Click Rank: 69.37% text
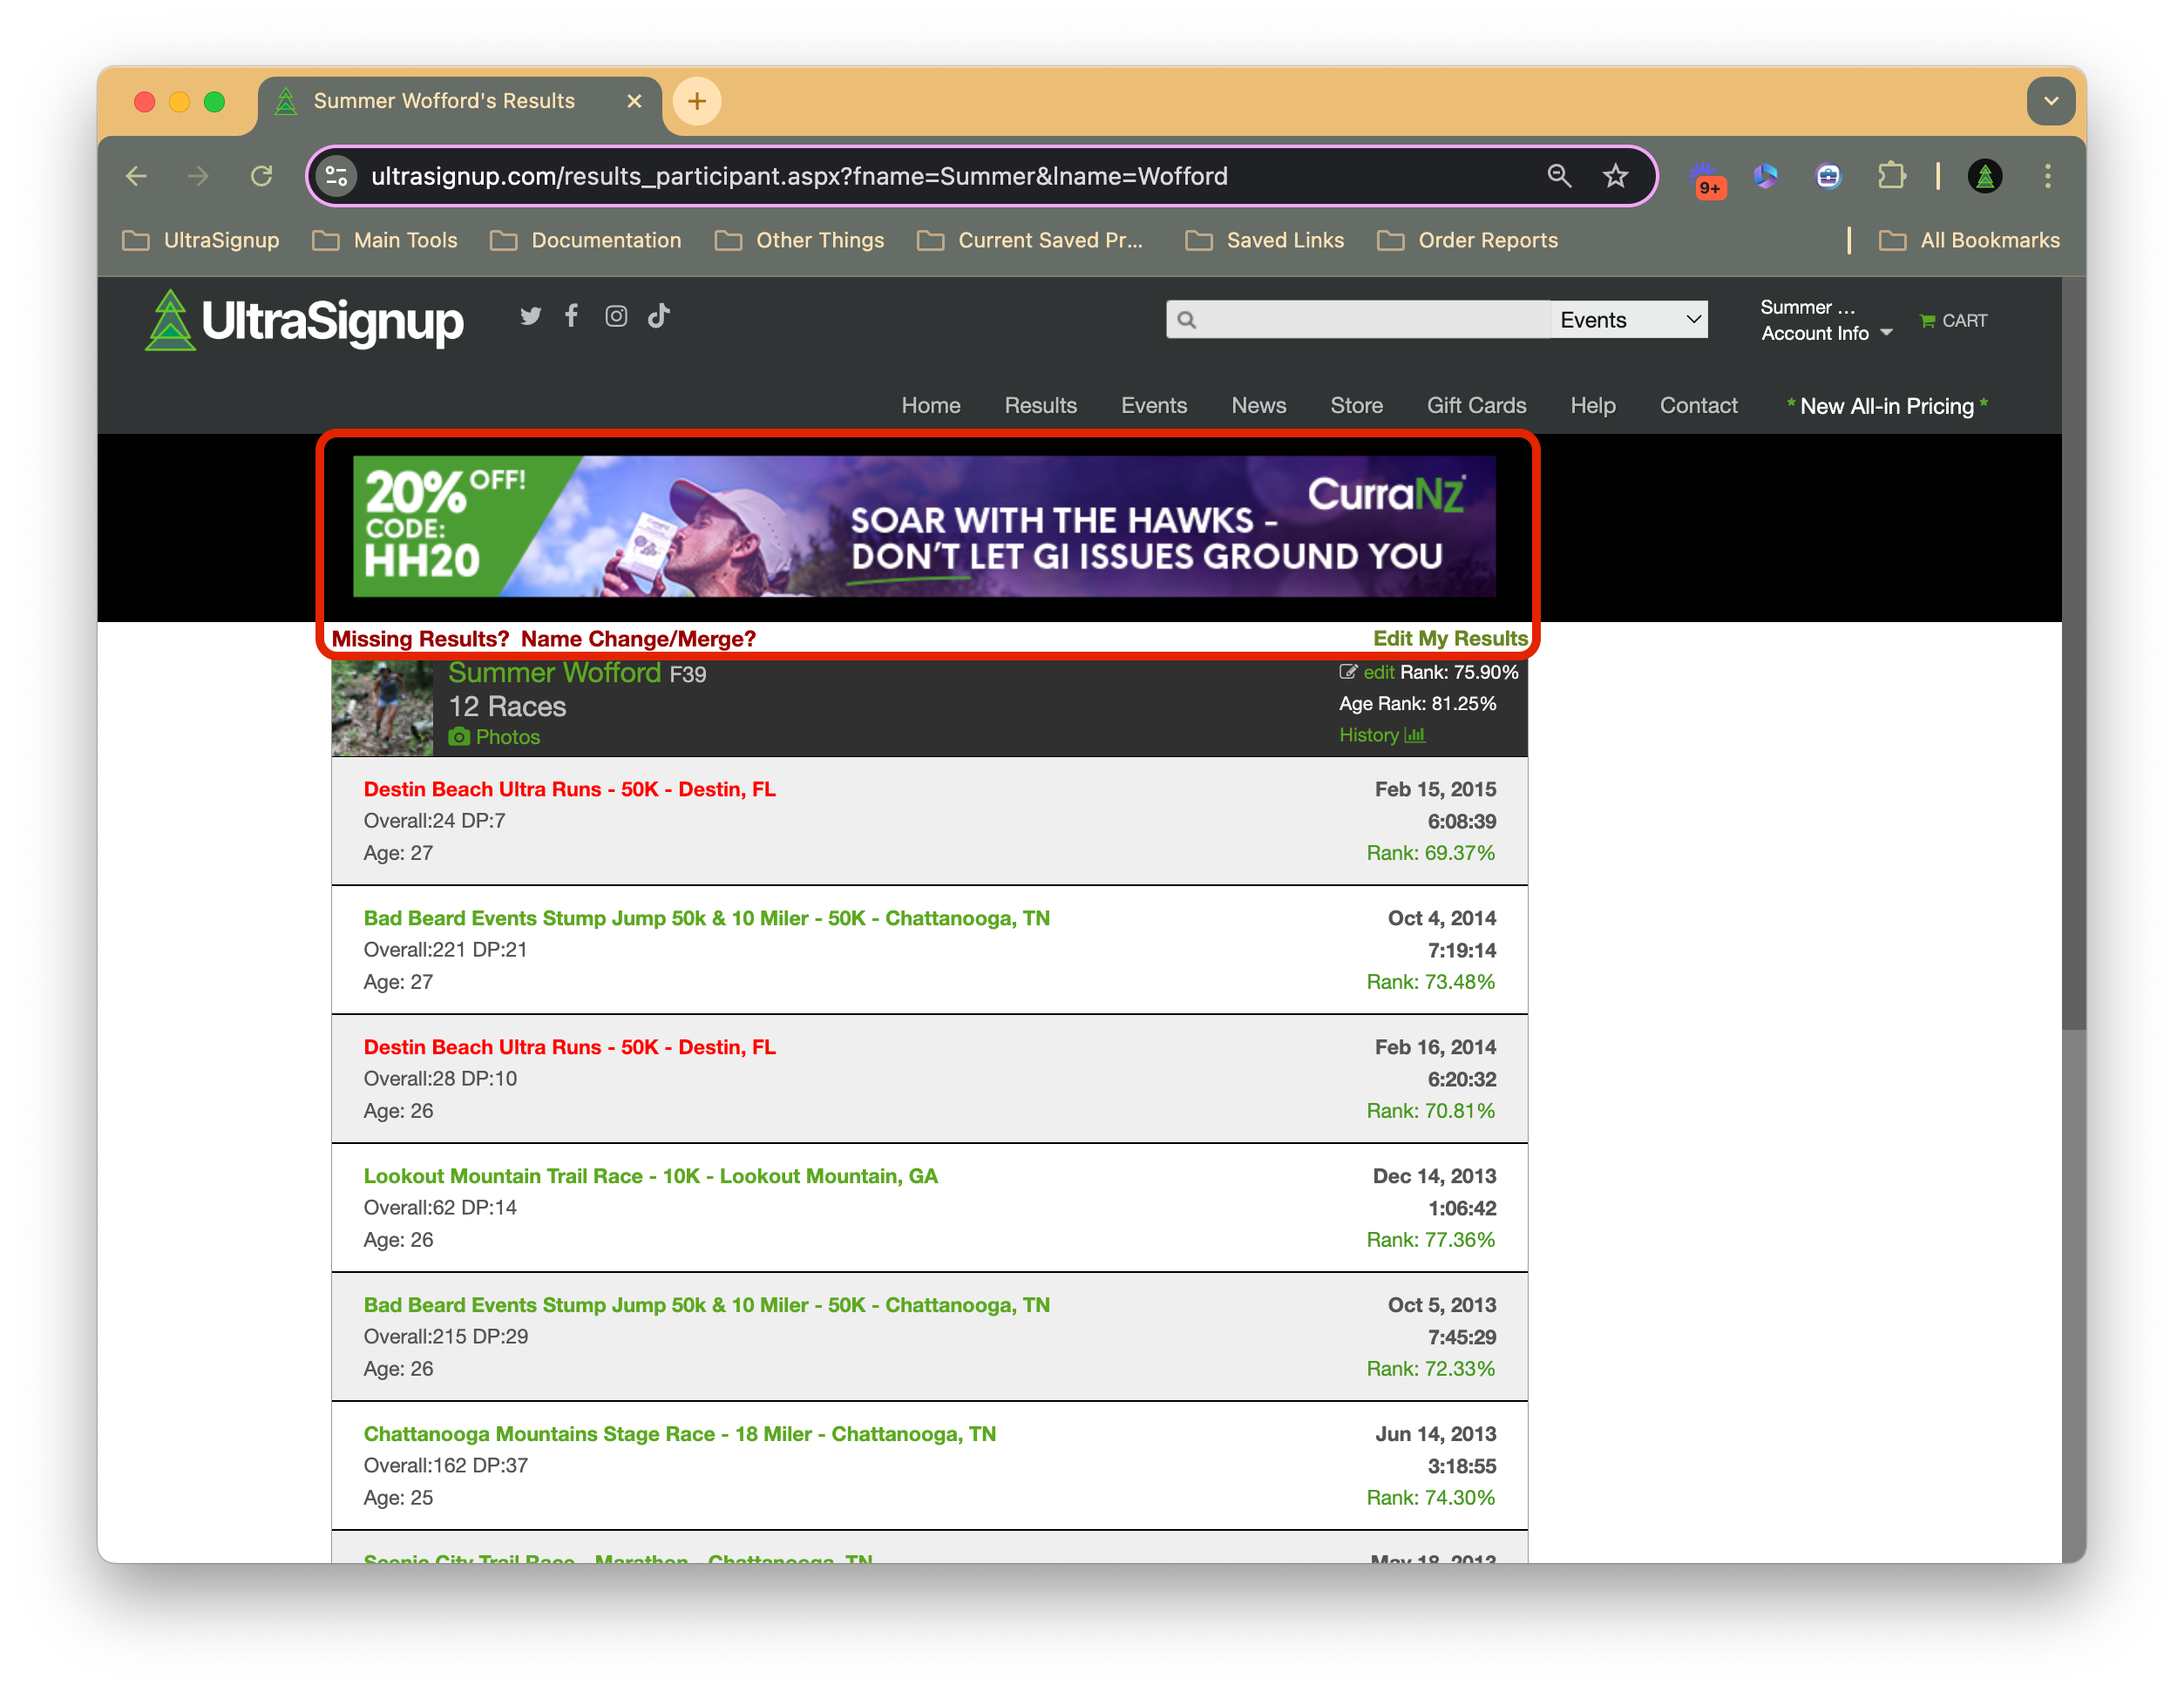Screen dimensions: 2184x1692 click(1430, 854)
